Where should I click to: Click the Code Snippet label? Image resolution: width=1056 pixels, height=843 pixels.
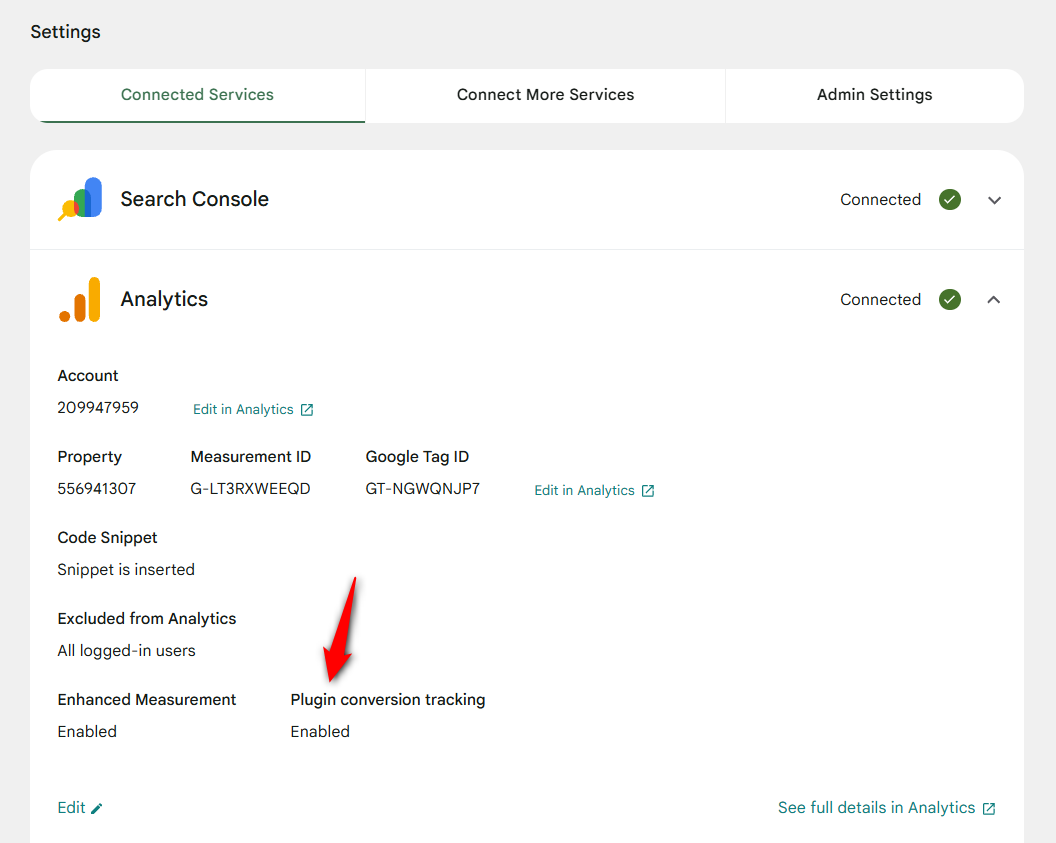(x=107, y=538)
